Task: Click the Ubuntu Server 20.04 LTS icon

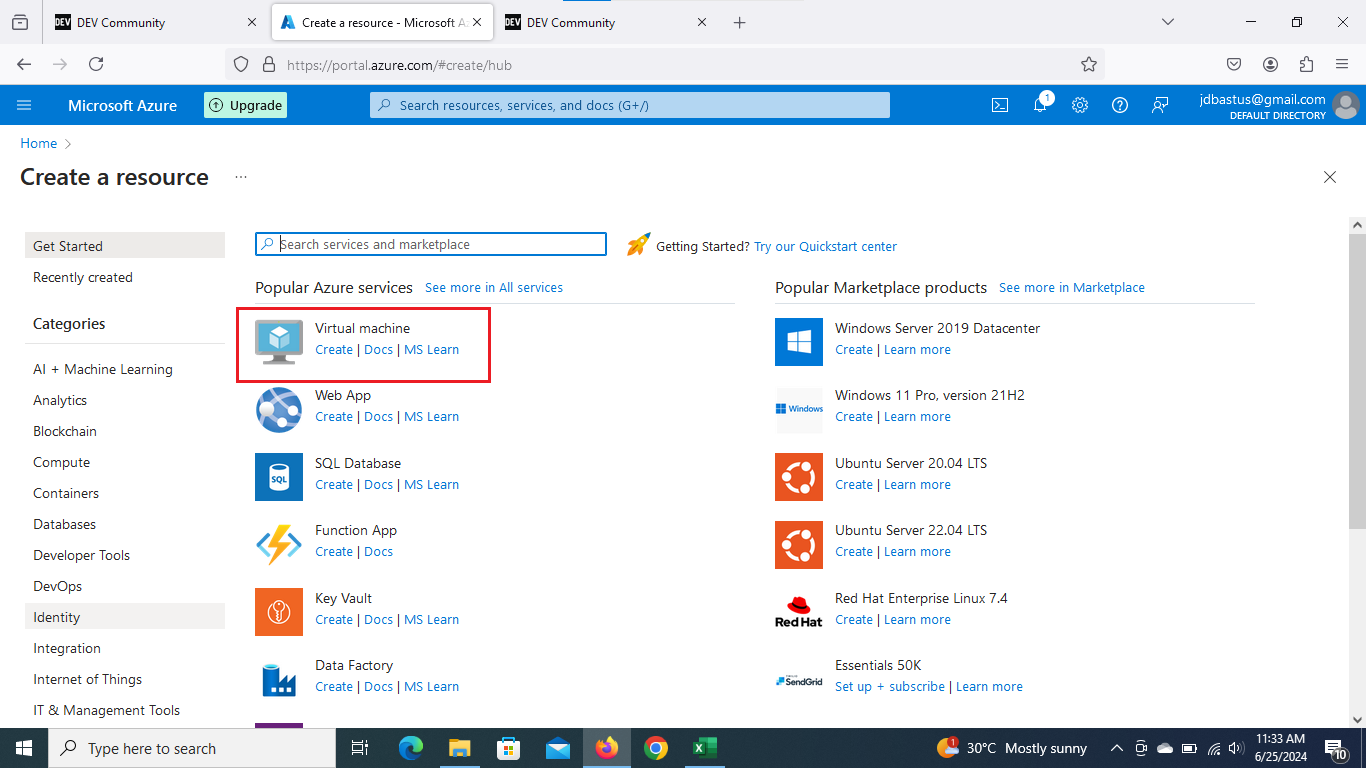Action: tap(799, 476)
